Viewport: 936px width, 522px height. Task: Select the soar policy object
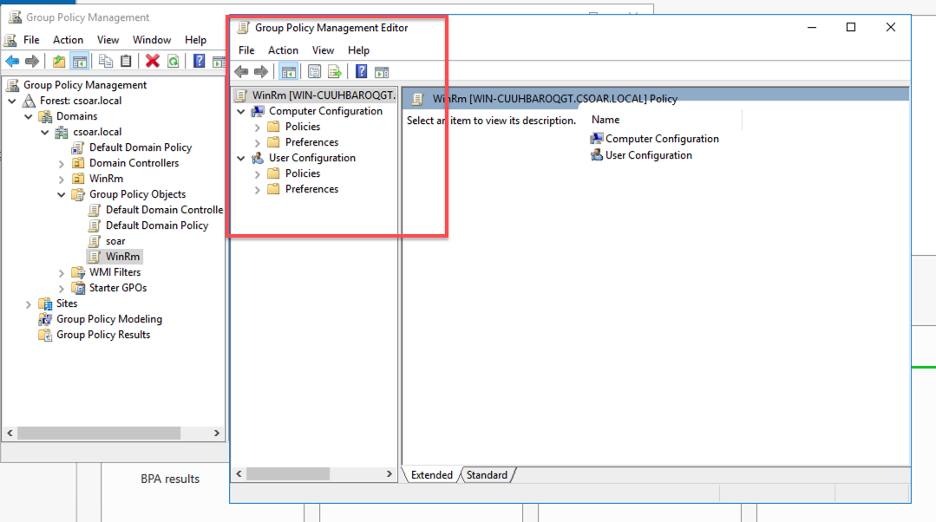pyautogui.click(x=115, y=241)
